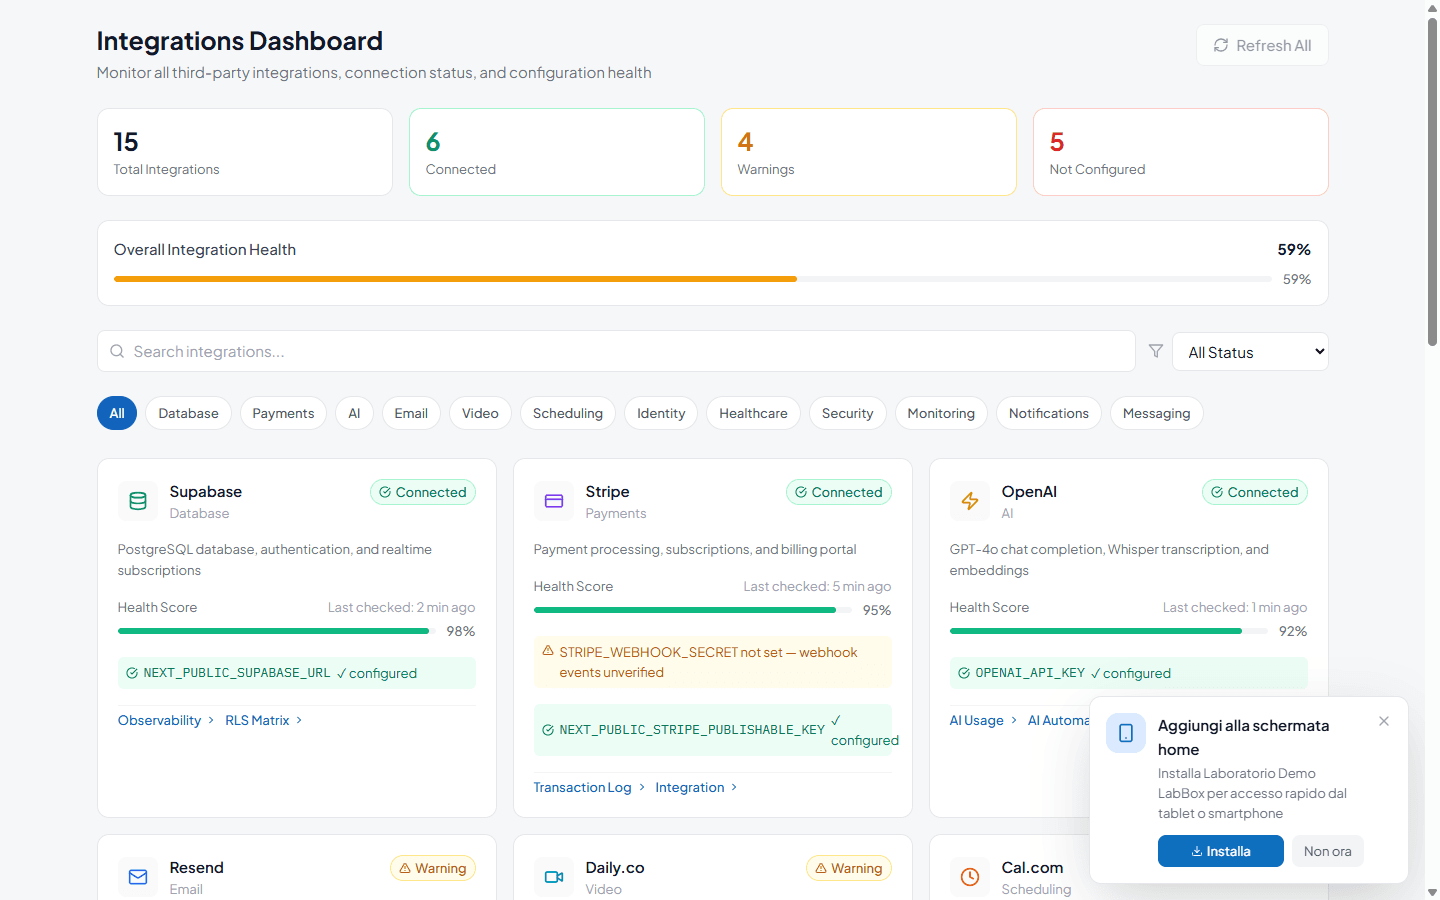Close the Aggiungi alla schermata home popup
Viewport: 1440px width, 900px height.
1384,721
